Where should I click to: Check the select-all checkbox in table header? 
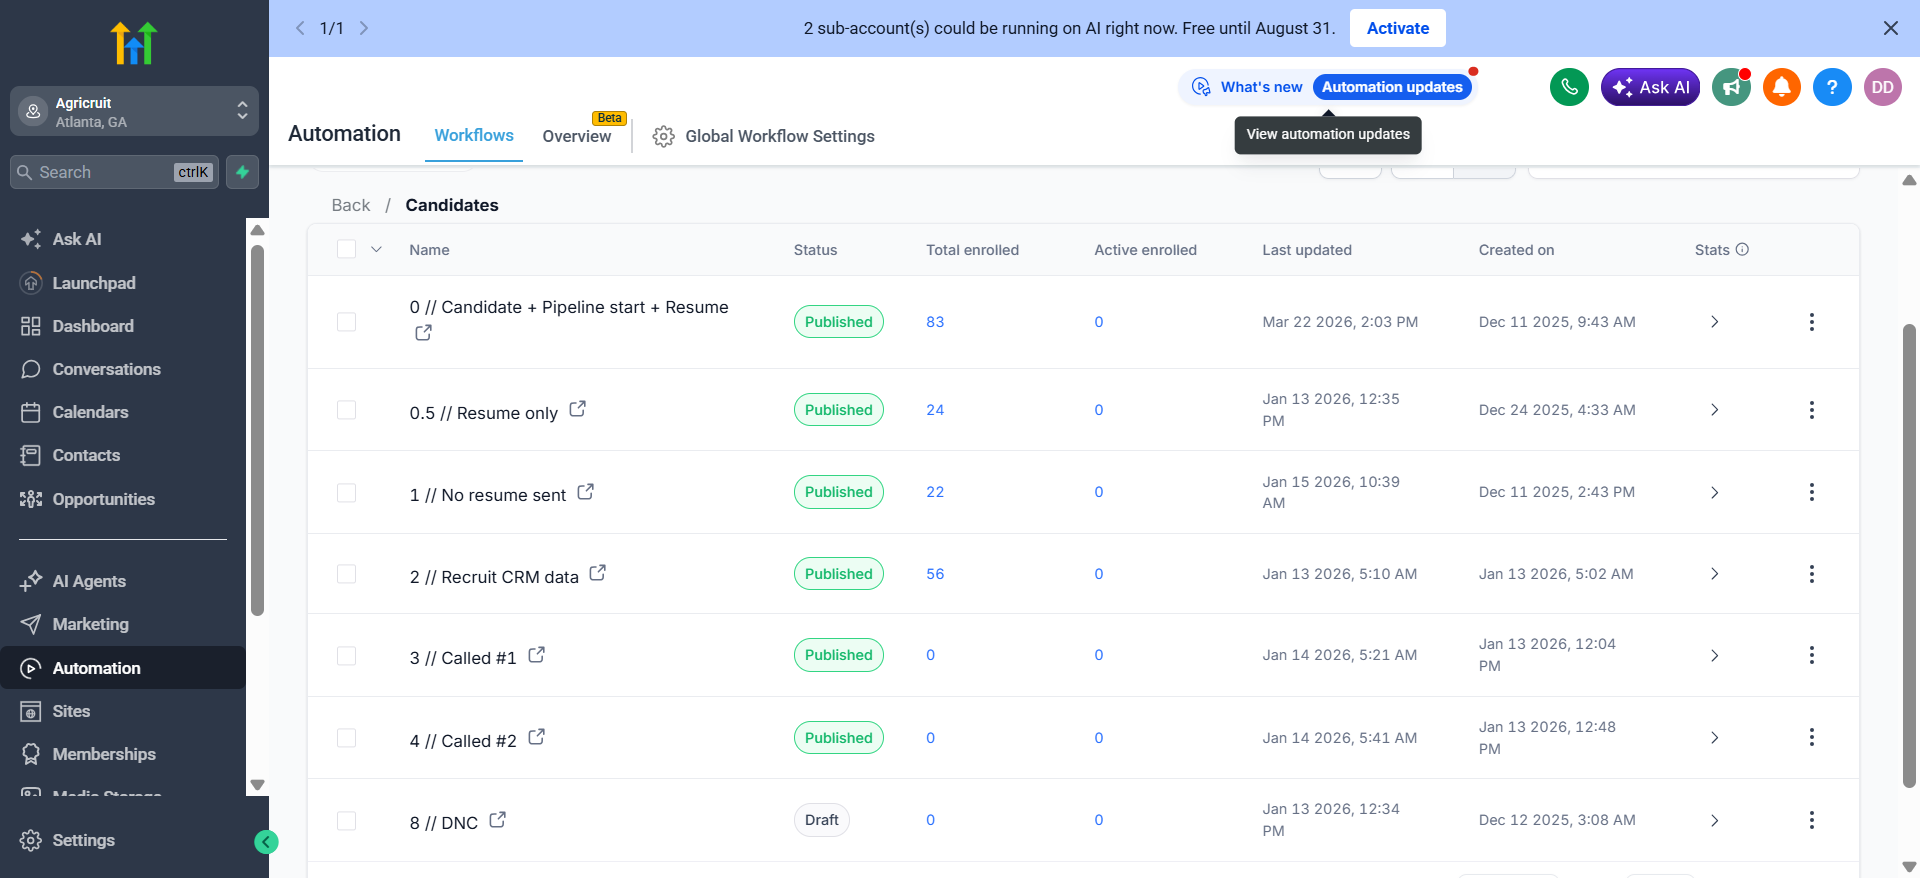pos(347,249)
